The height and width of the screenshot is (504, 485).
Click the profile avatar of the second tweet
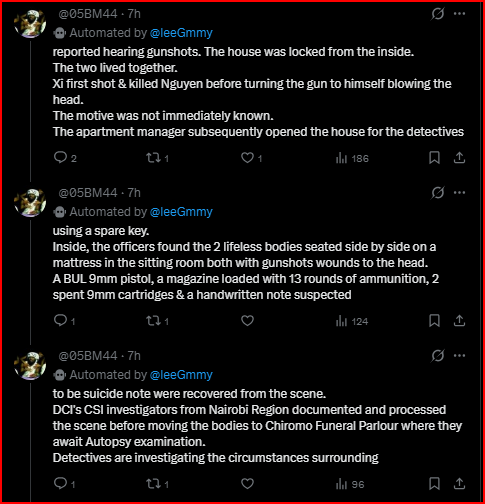pyautogui.click(x=30, y=202)
